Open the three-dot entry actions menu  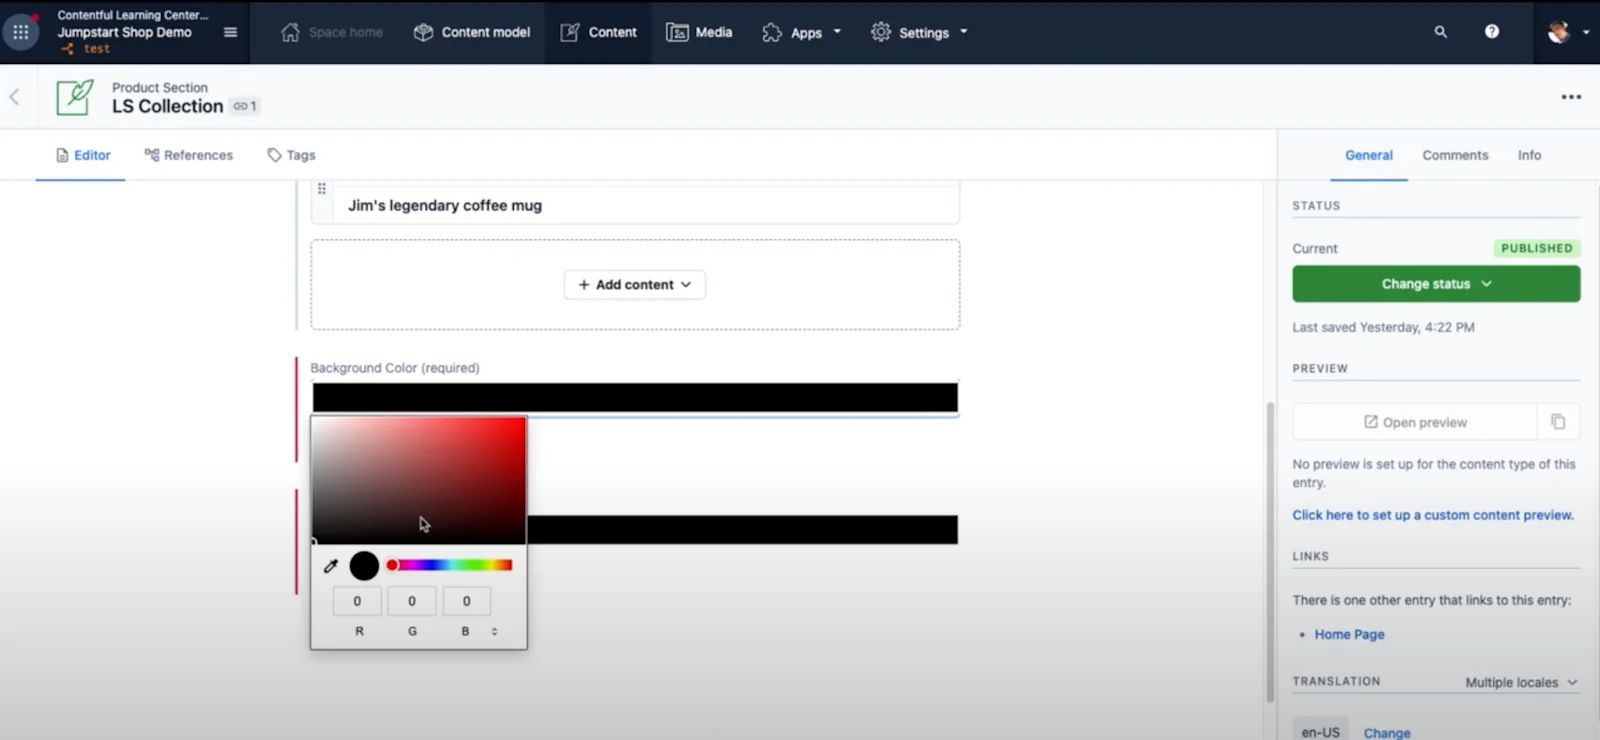pos(1571,97)
